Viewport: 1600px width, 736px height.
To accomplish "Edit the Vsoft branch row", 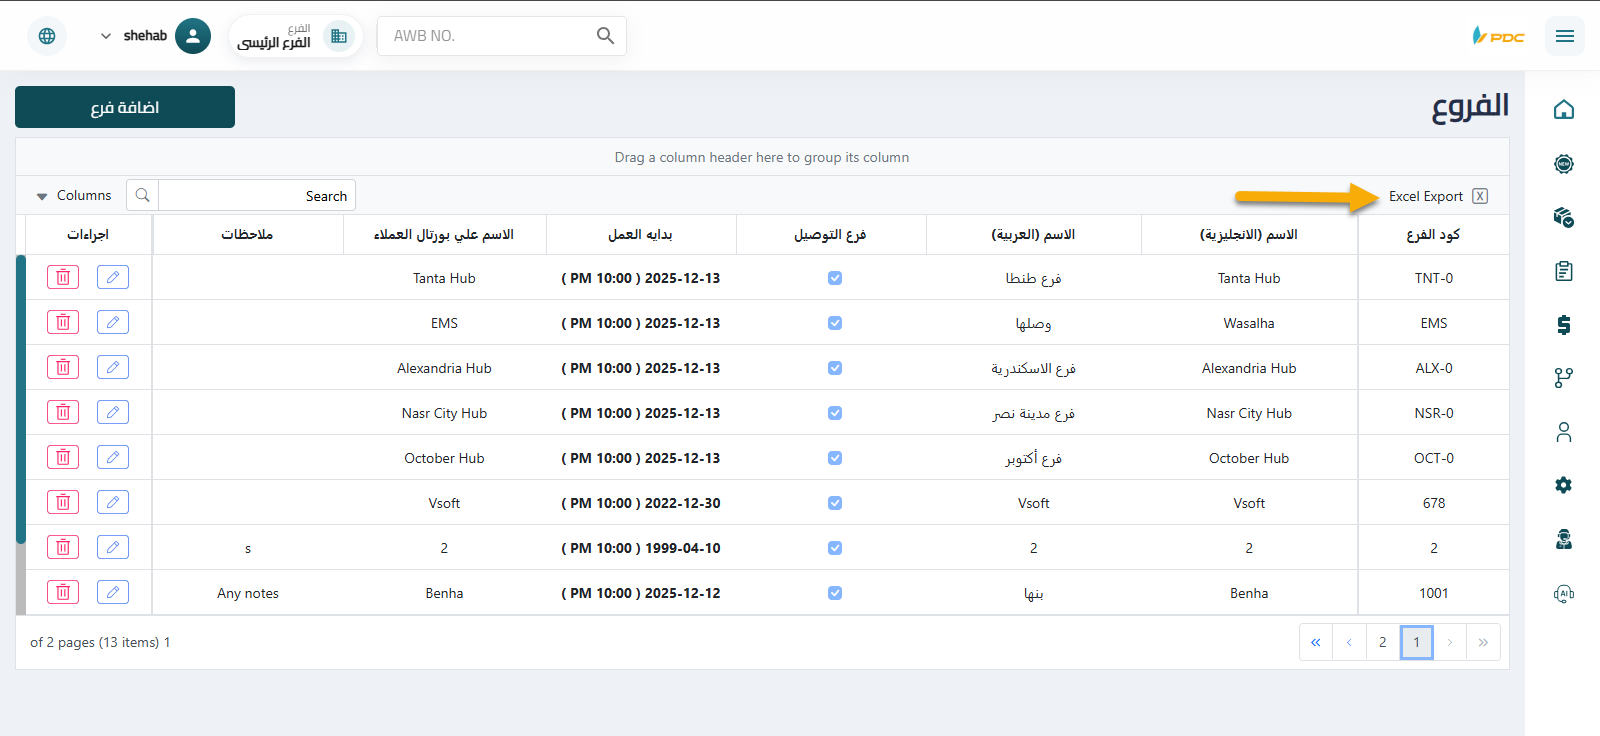I will (113, 502).
